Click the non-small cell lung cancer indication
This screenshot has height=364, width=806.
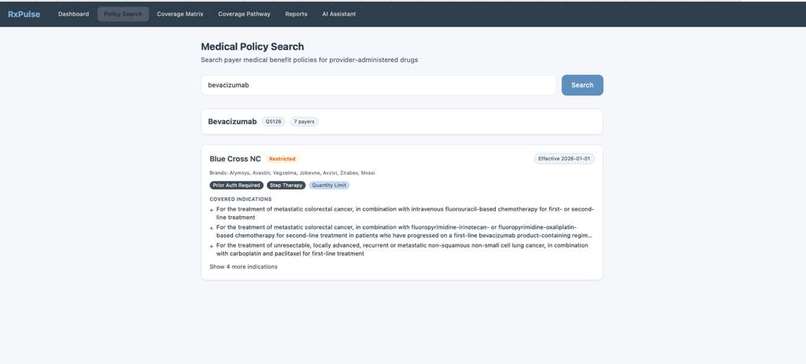pos(402,249)
